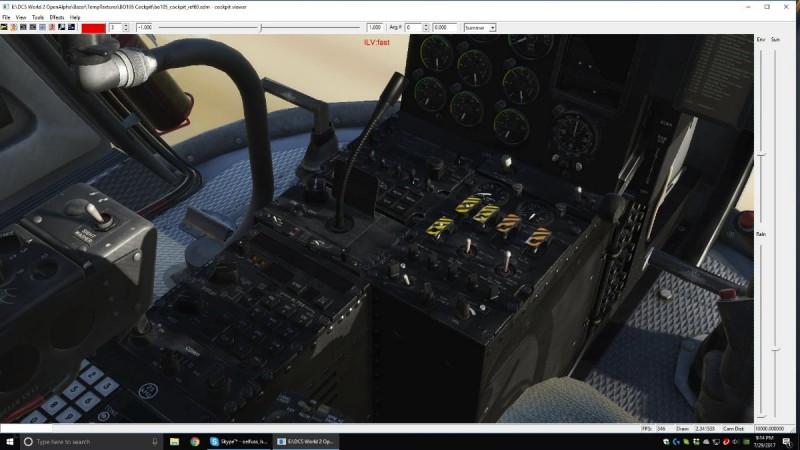The image size is (800, 450).
Task: Click the red ILV:fast overlay text
Action: 377,42
